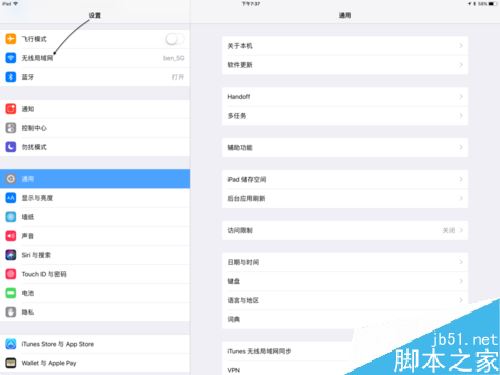Image resolution: width=500 pixels, height=375 pixels.
Task: Tap the status bar Wi-Fi signal icon
Action: click(x=15, y=4)
